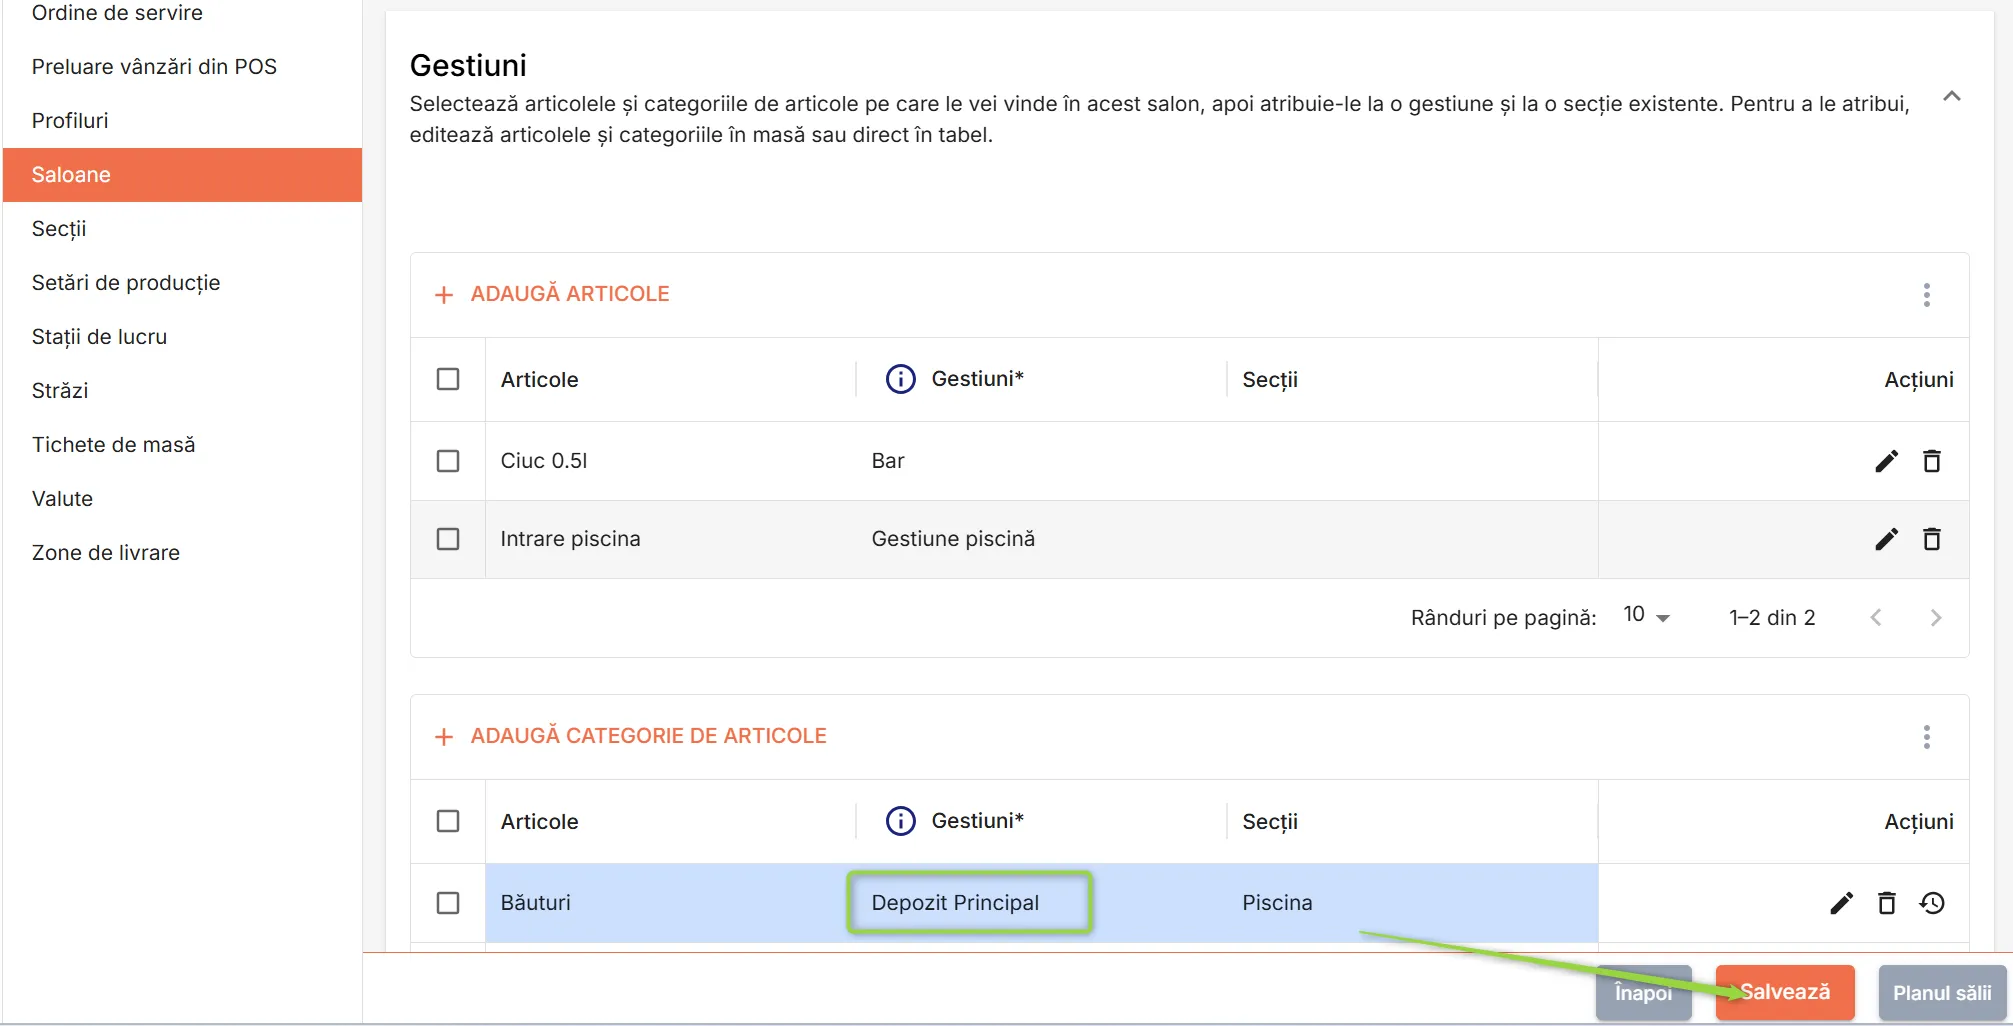2013x1026 pixels.
Task: Delete the Intrare piscina article
Action: 1932,539
